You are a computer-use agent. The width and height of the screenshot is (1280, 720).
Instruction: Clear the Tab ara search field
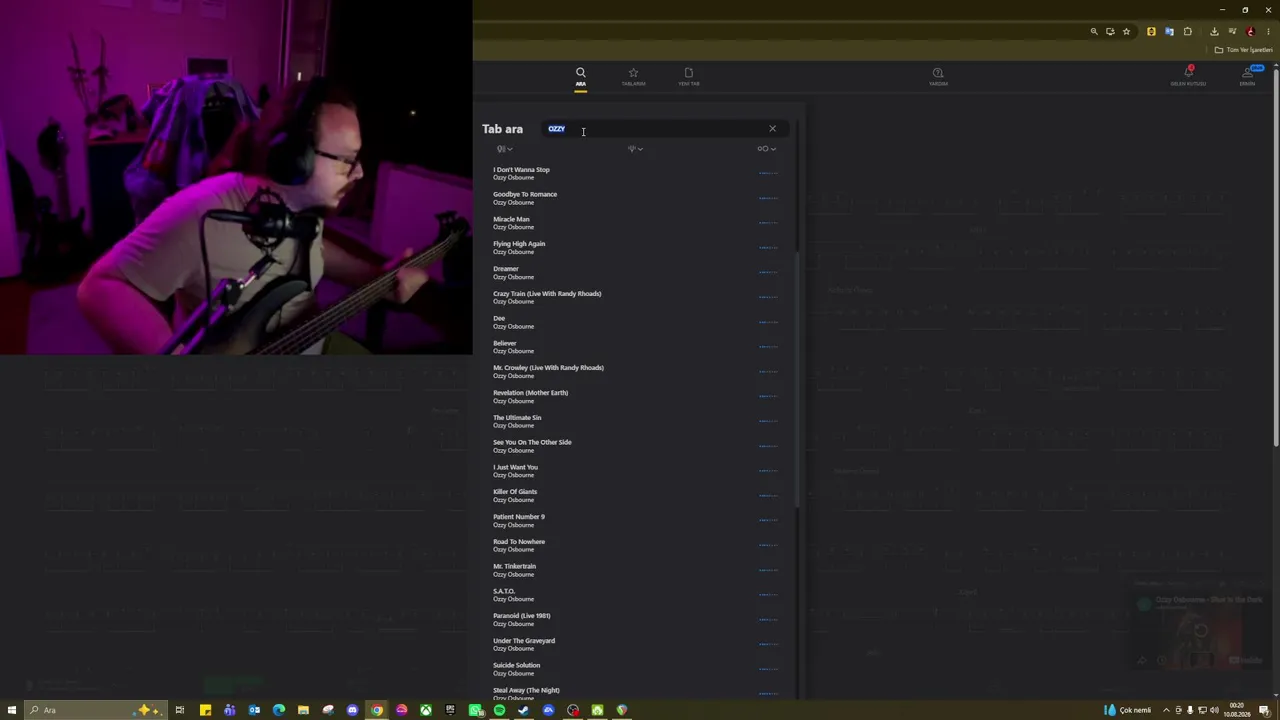coord(772,129)
